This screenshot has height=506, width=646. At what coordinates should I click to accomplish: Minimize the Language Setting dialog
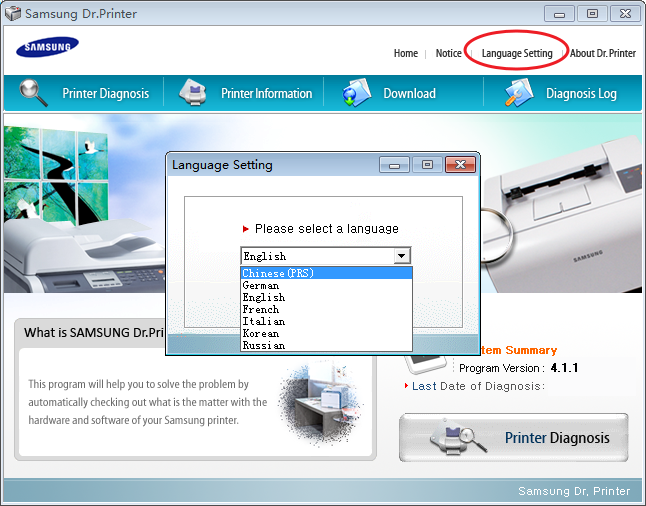coord(394,165)
